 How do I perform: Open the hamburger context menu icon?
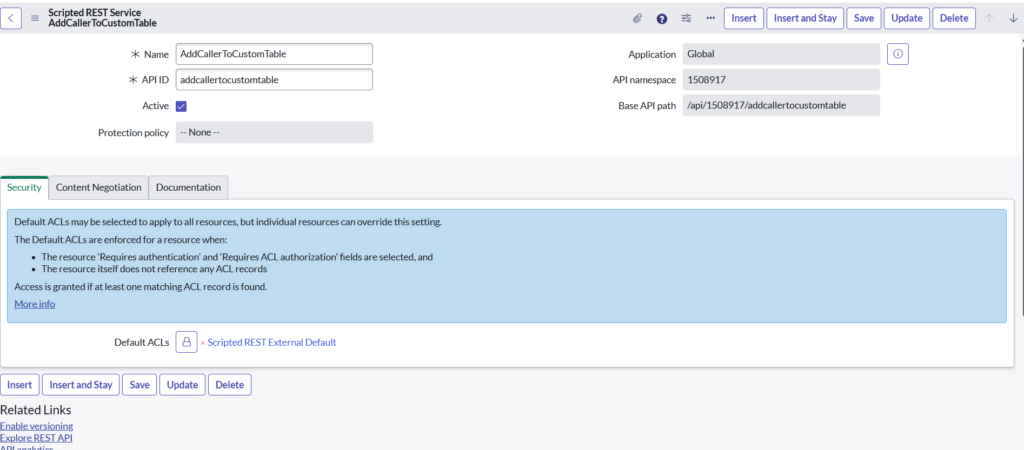pos(36,18)
